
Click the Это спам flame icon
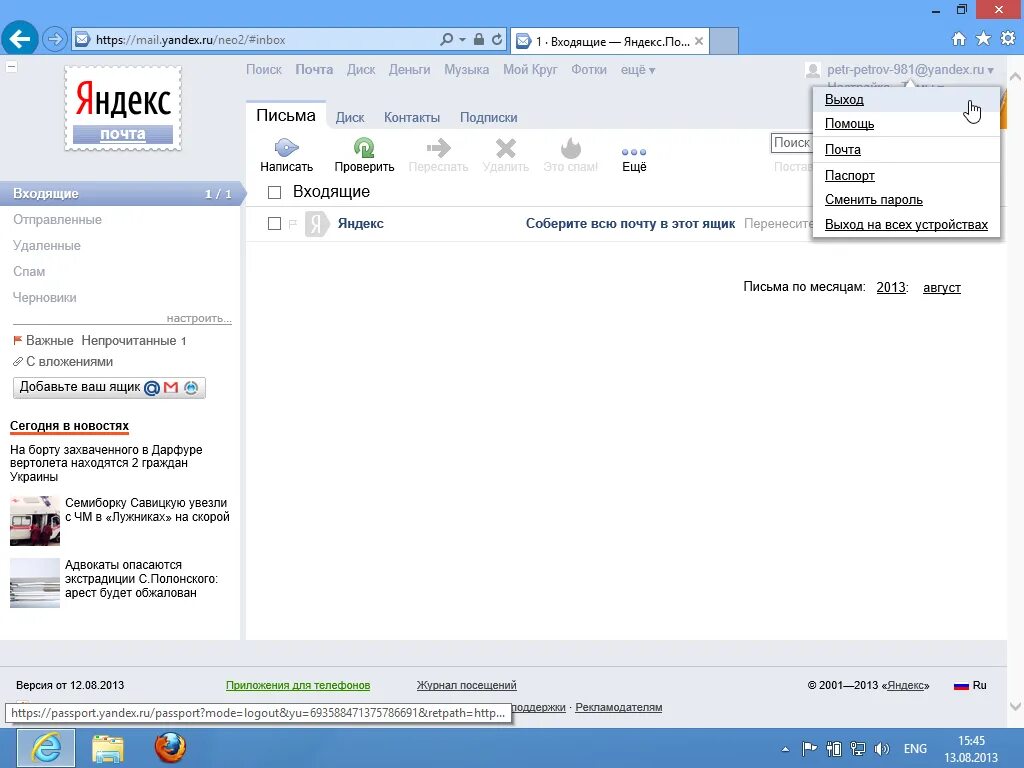click(x=571, y=148)
